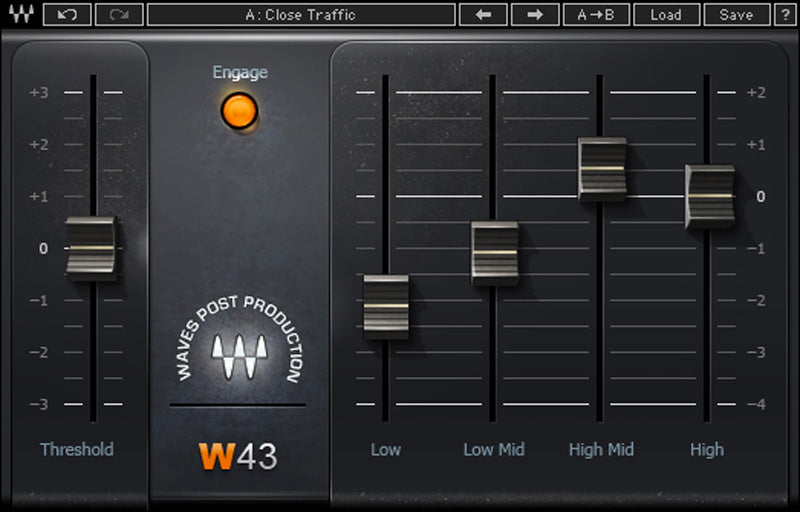Click the W43 plugin name logo
800x512 pixels.
(238, 456)
